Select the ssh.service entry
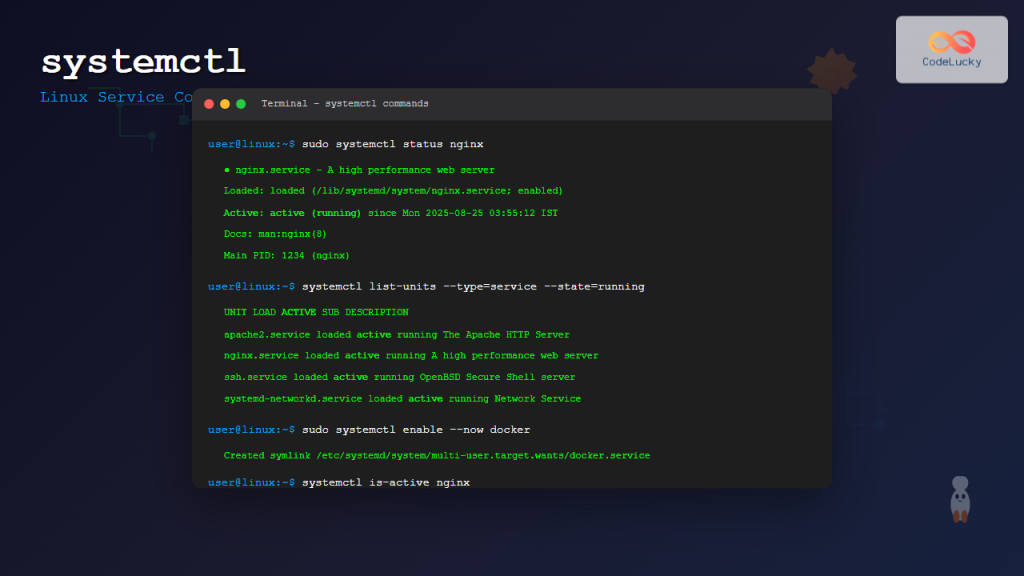The image size is (1024, 576). point(400,376)
